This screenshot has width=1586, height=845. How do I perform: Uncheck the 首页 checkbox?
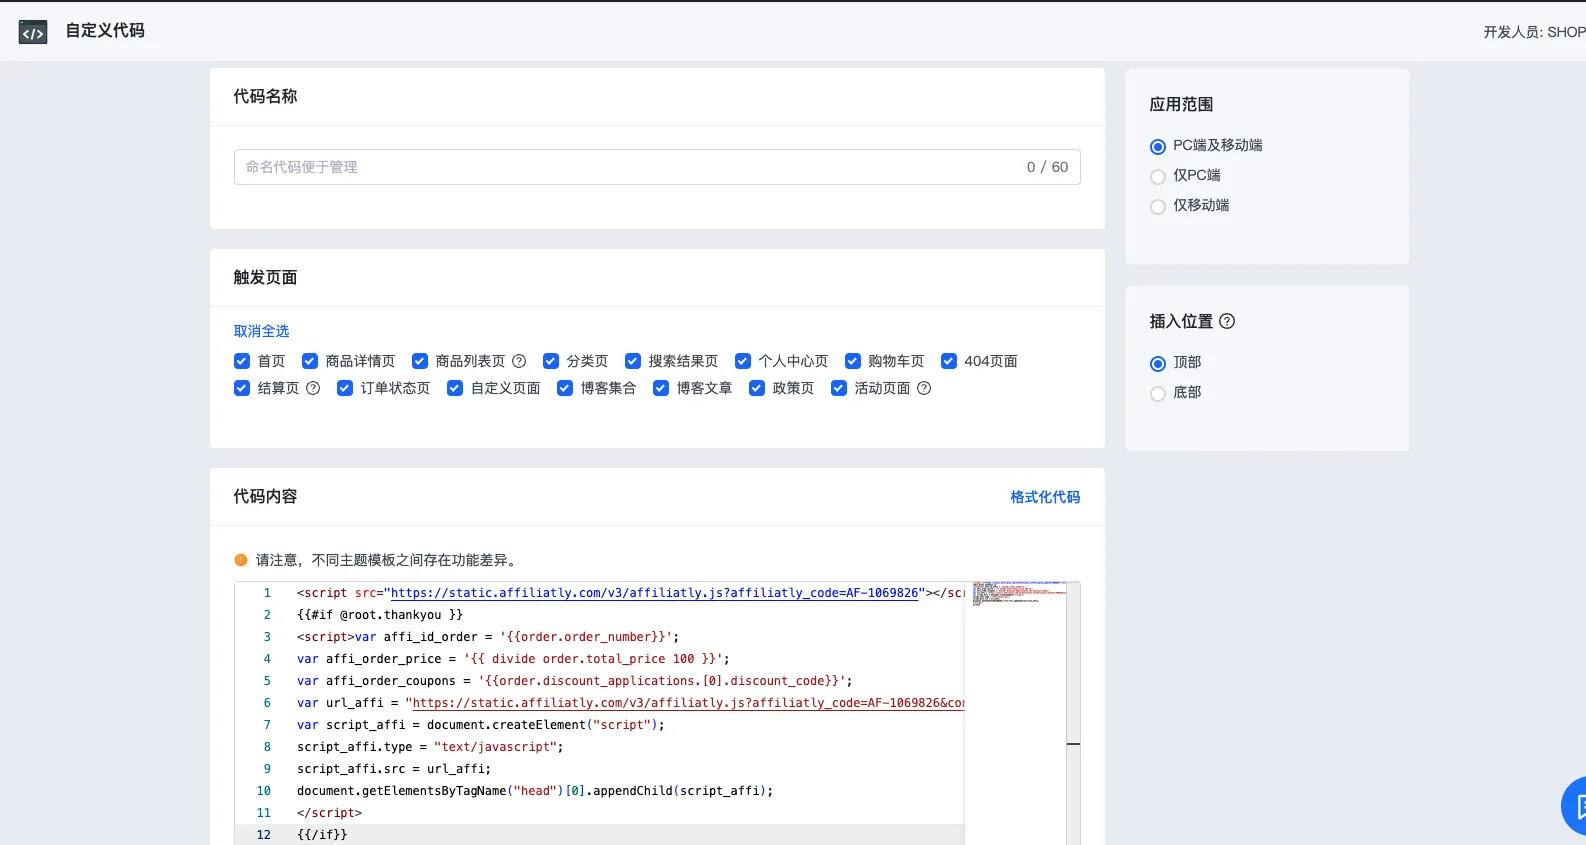point(242,361)
